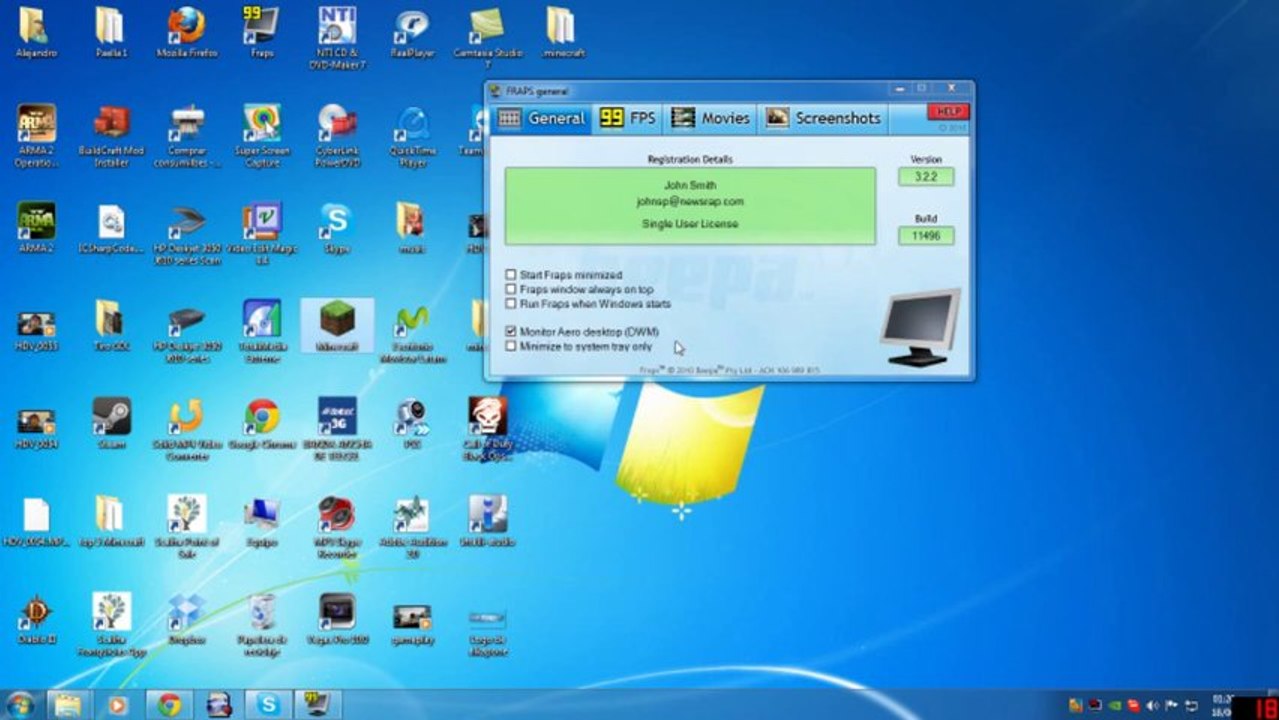Select the General tab in Fraps

coord(541,118)
